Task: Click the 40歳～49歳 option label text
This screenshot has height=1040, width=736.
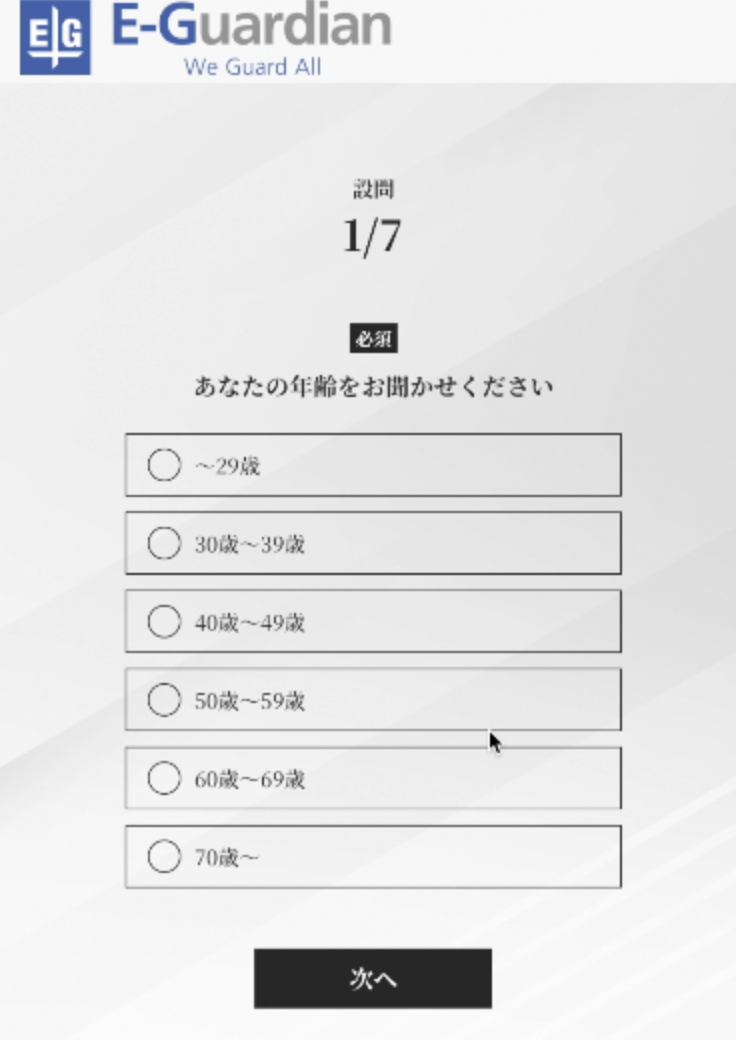Action: tap(249, 623)
